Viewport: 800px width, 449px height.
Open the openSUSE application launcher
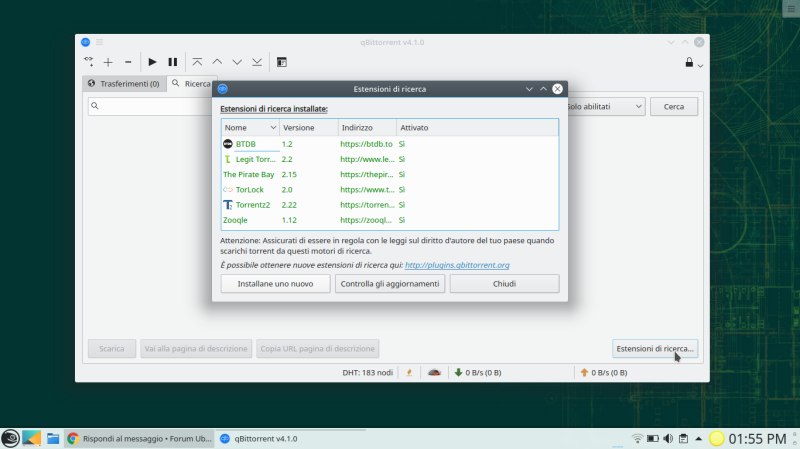point(10,438)
